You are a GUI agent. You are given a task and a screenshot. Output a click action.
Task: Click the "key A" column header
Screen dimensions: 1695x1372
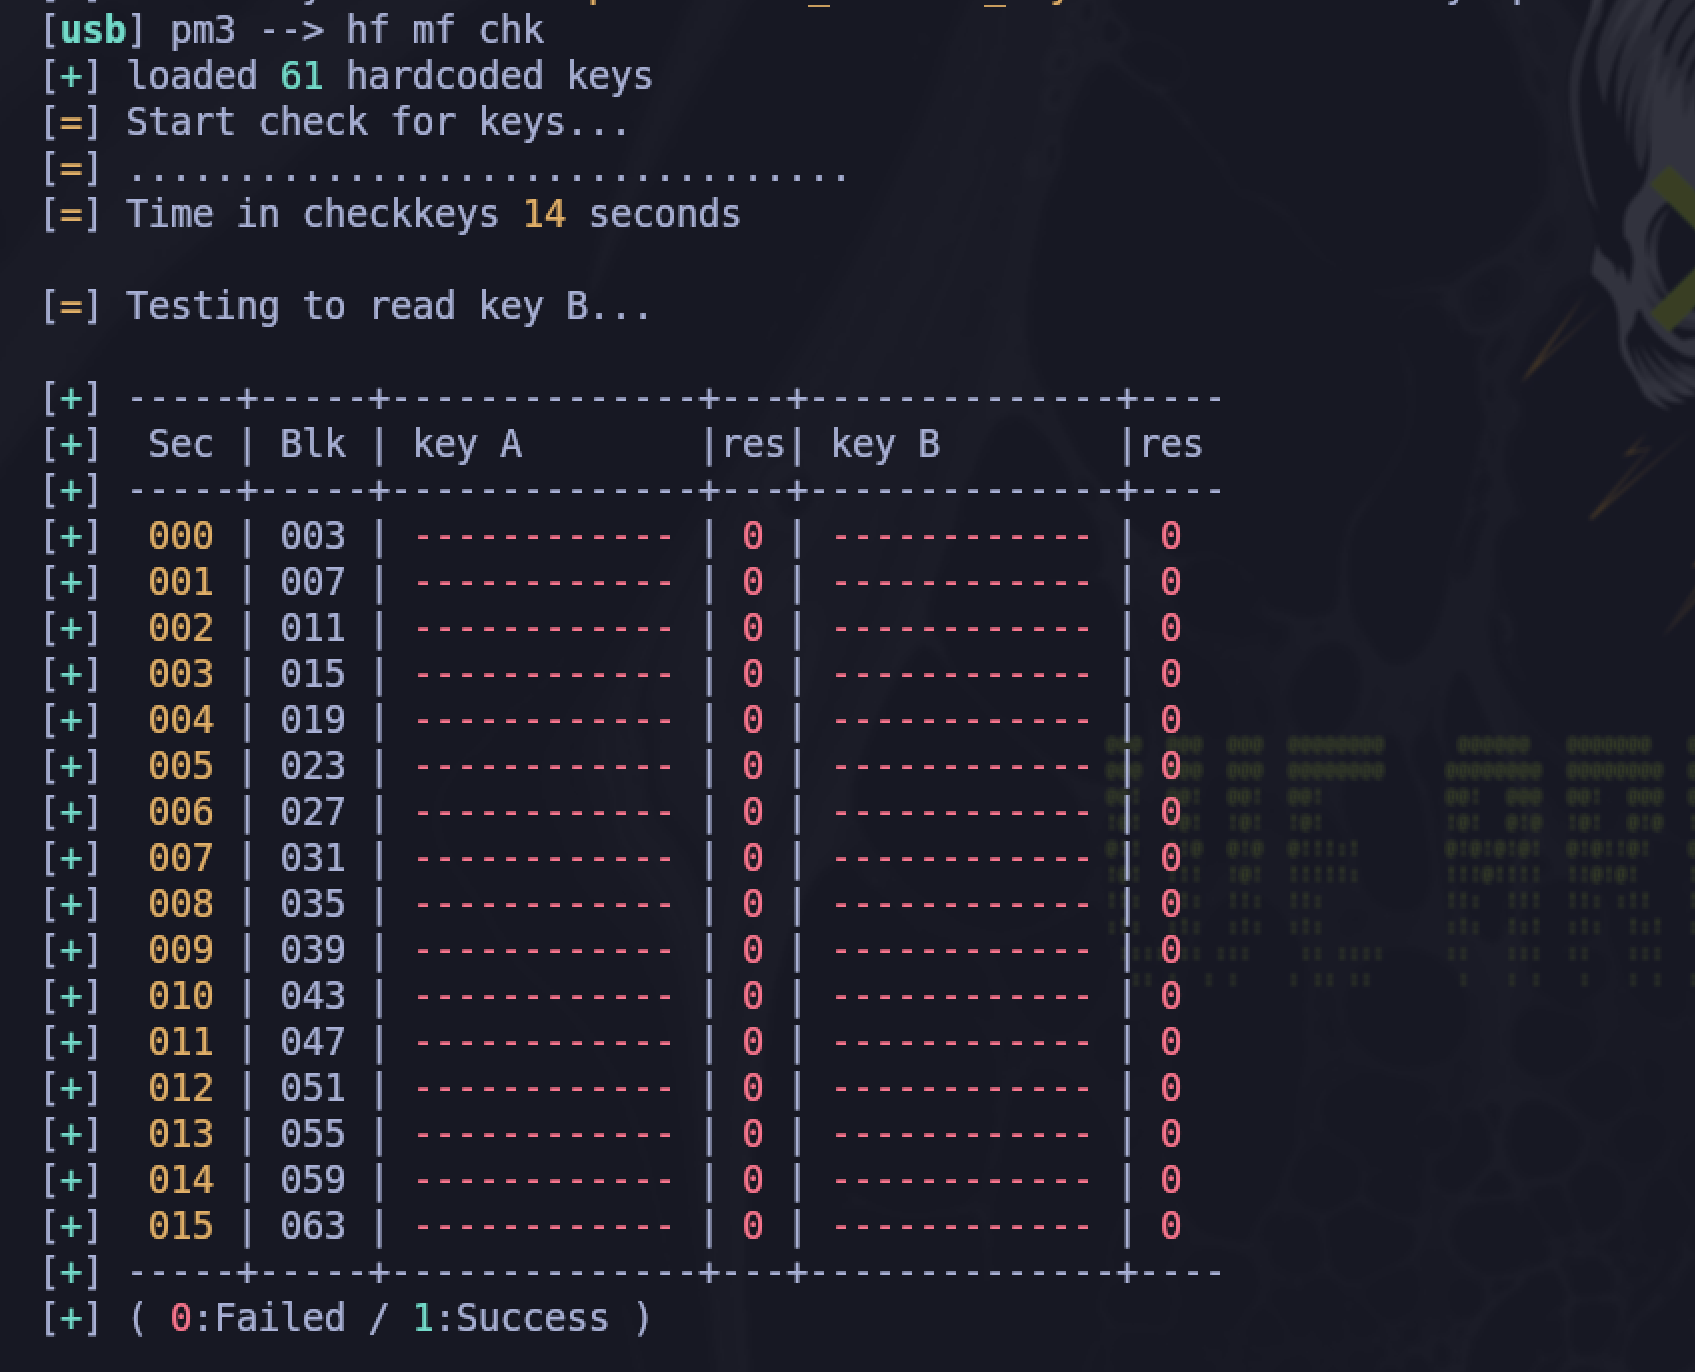pyautogui.click(x=467, y=444)
